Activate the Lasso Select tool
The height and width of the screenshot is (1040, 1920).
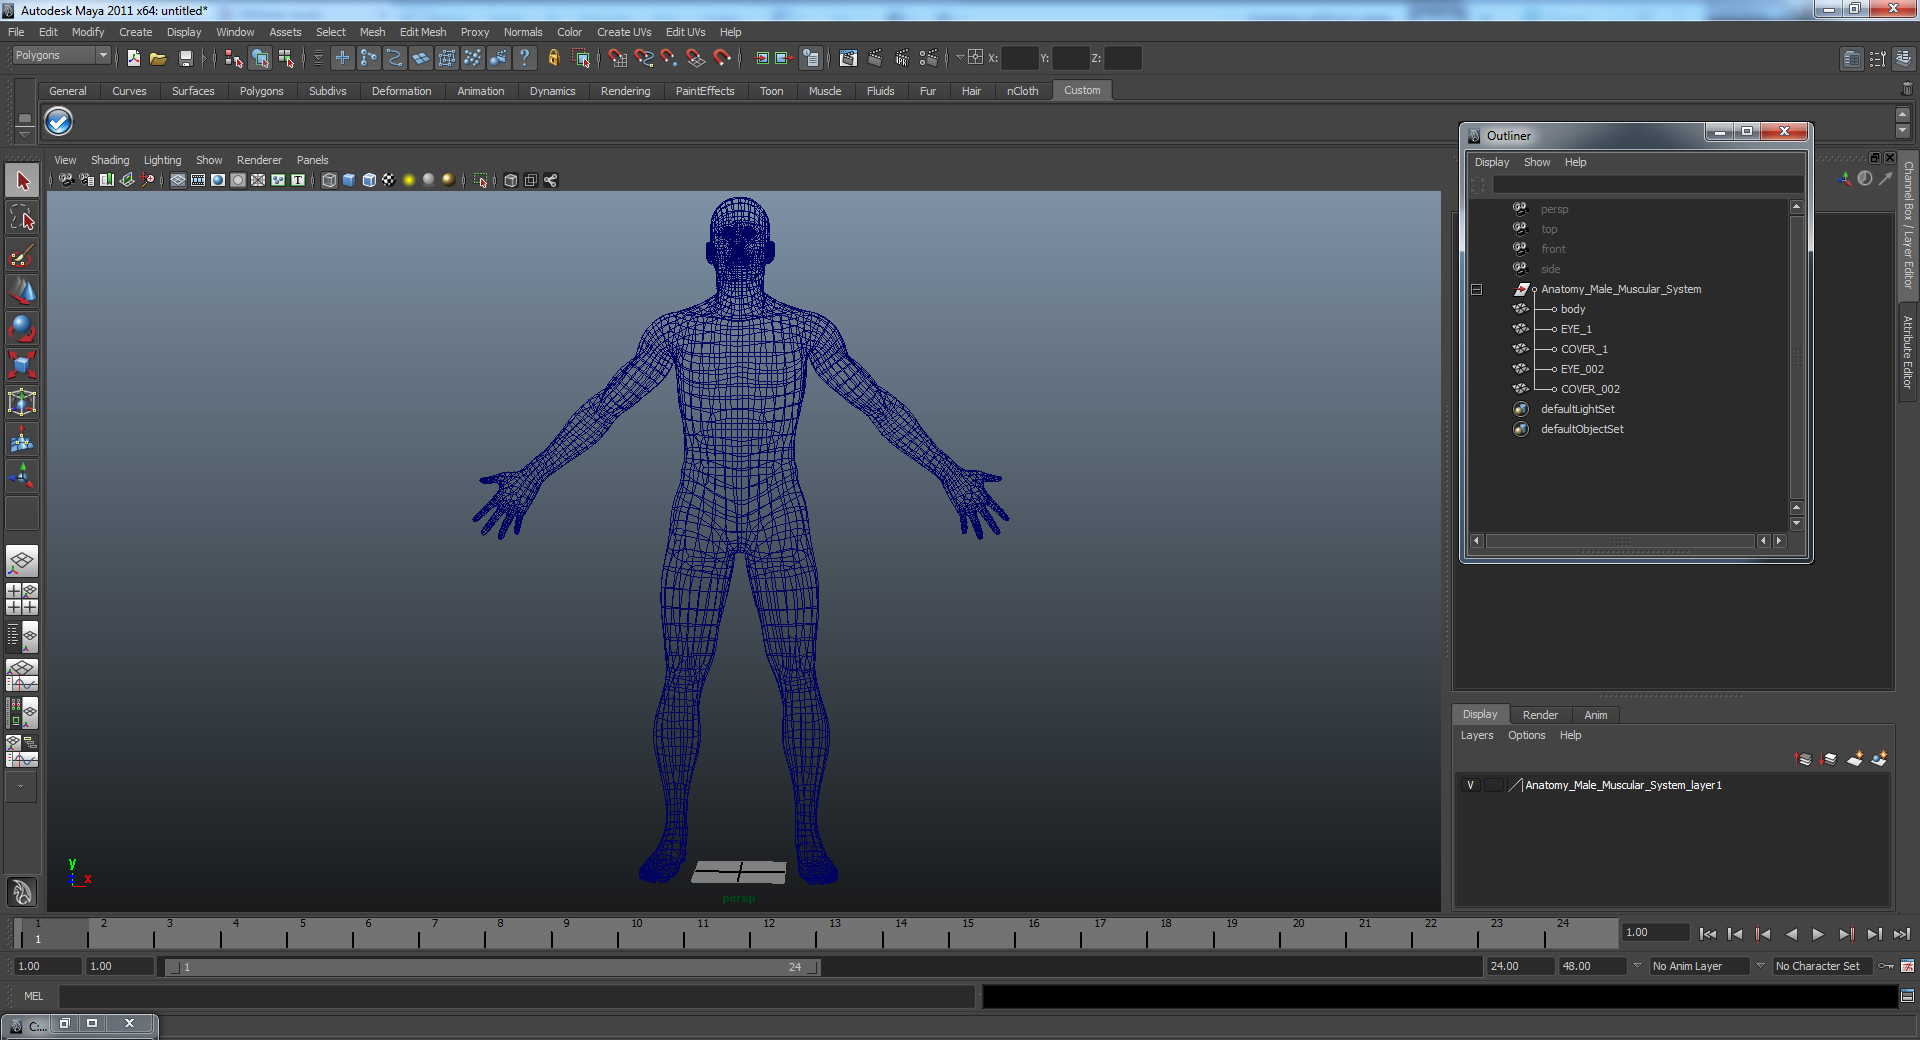pyautogui.click(x=22, y=218)
